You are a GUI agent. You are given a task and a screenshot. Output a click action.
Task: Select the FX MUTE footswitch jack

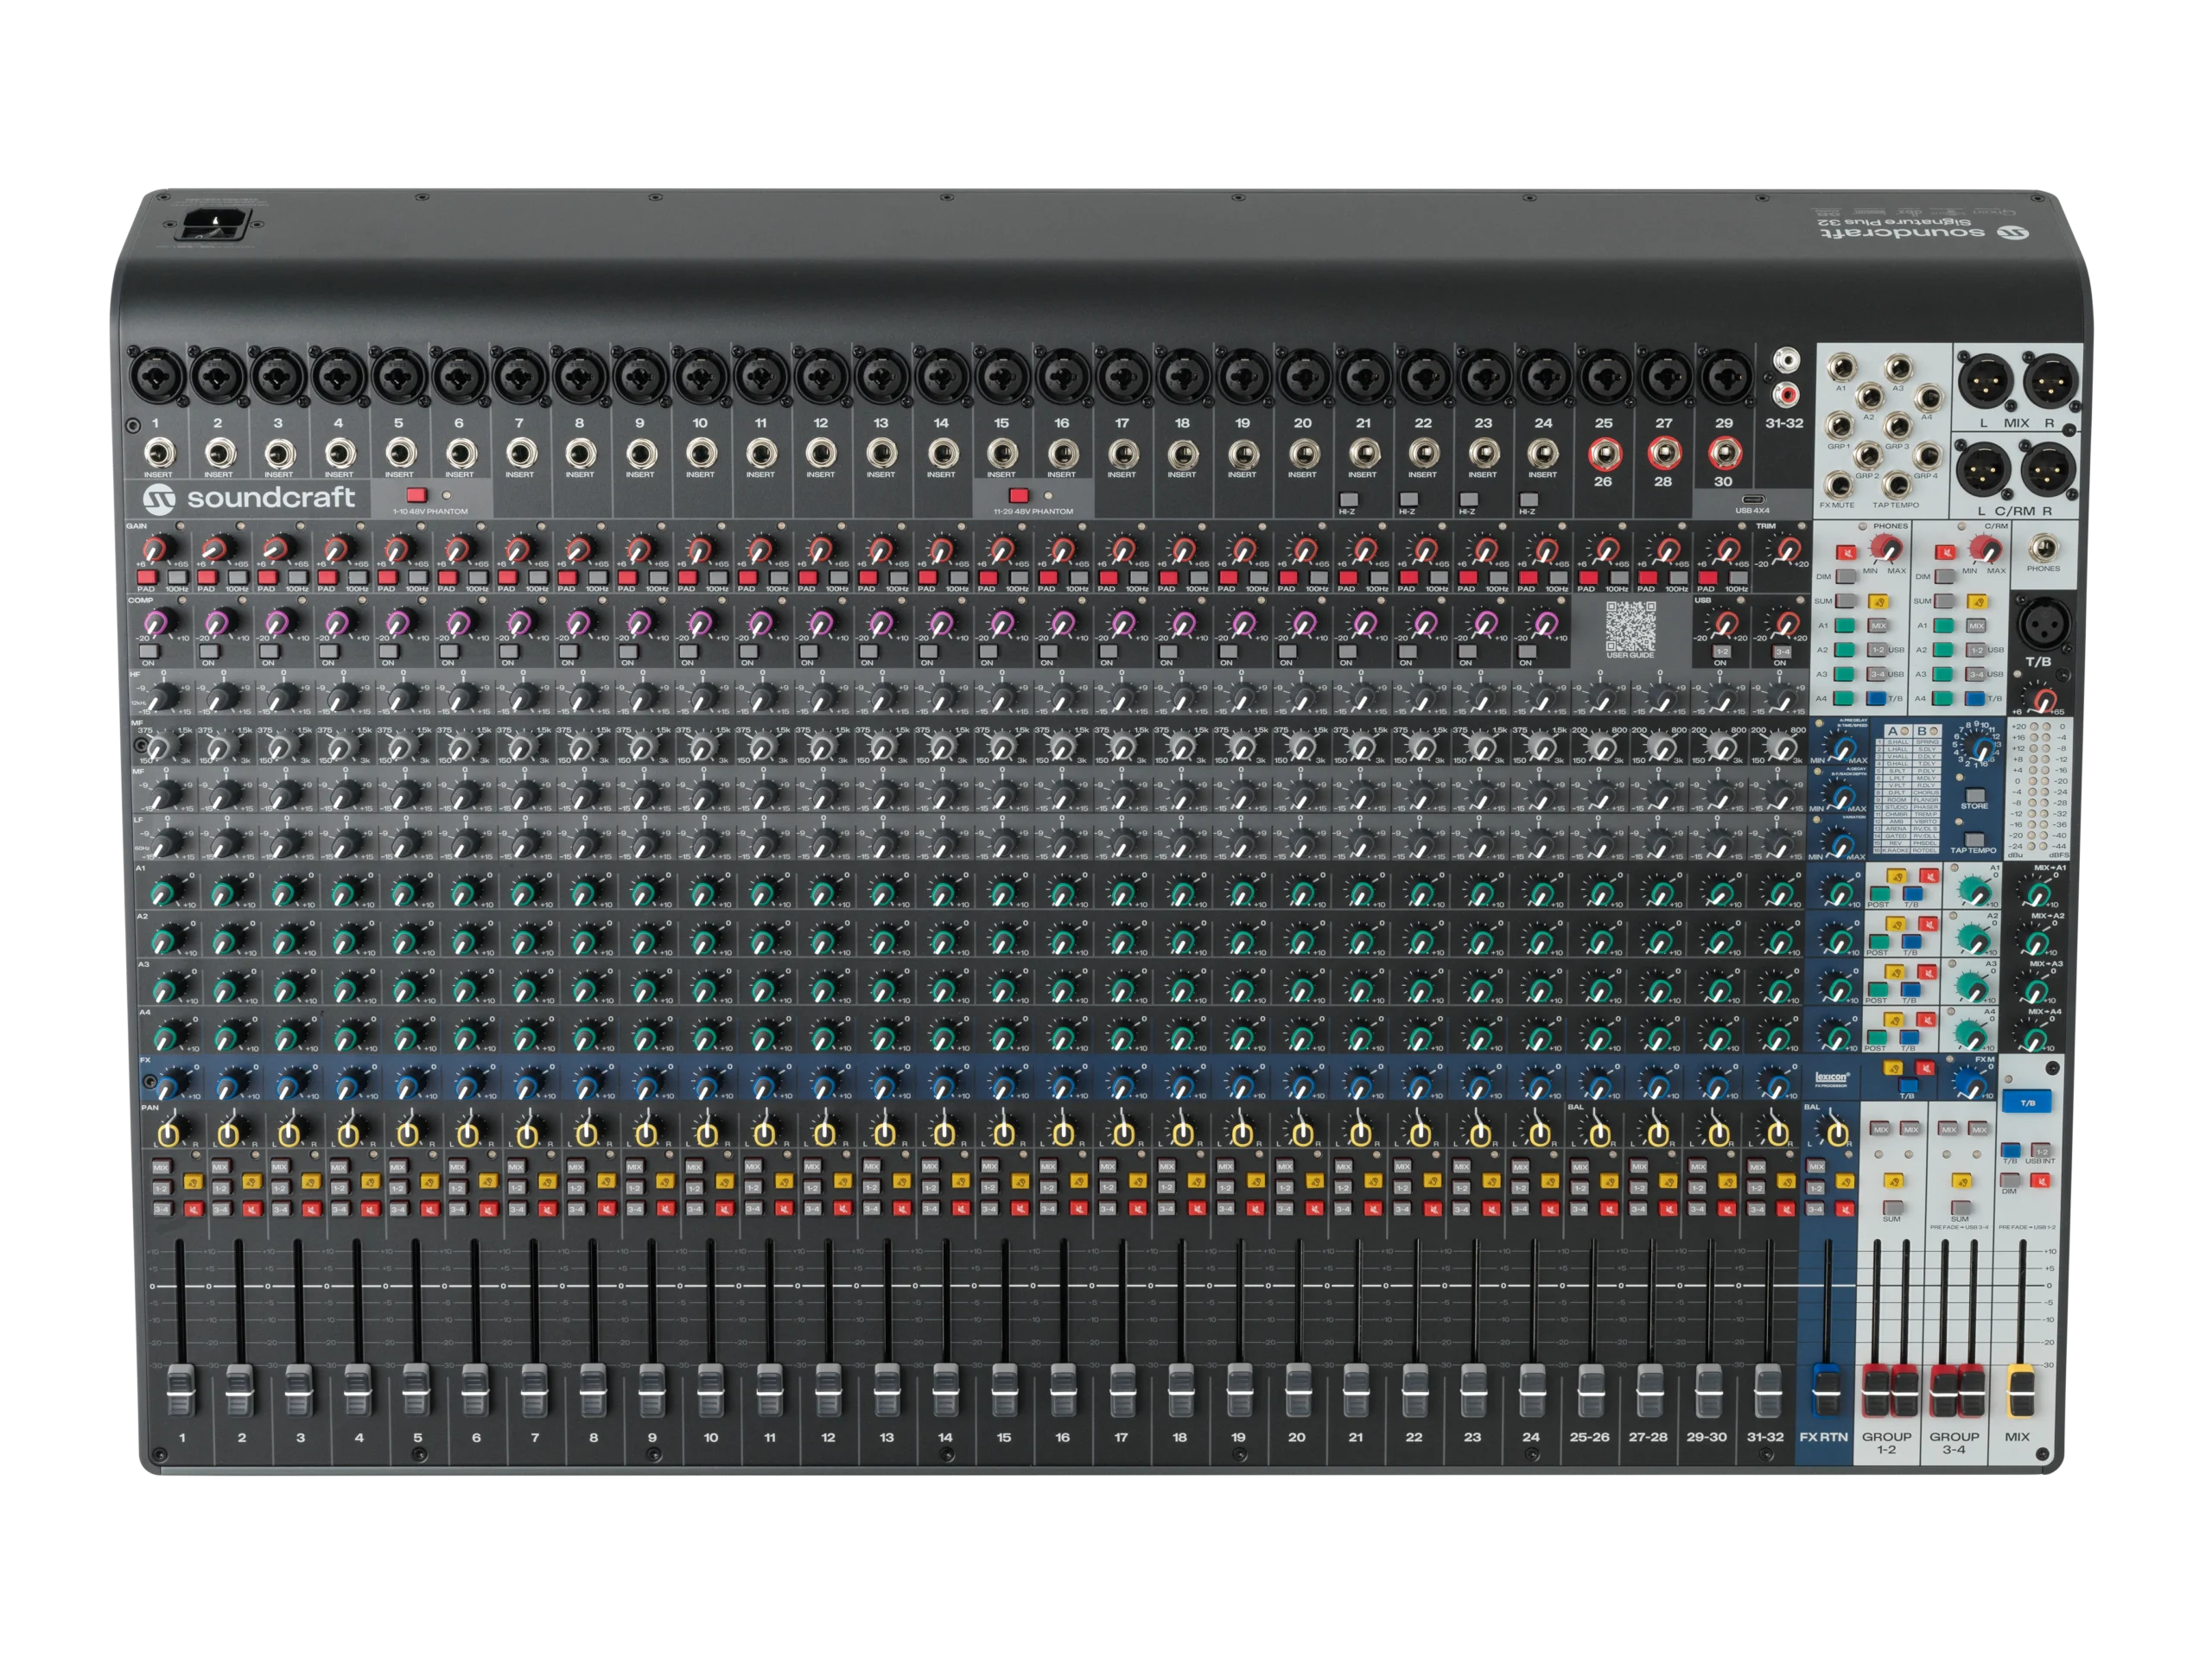click(1838, 485)
